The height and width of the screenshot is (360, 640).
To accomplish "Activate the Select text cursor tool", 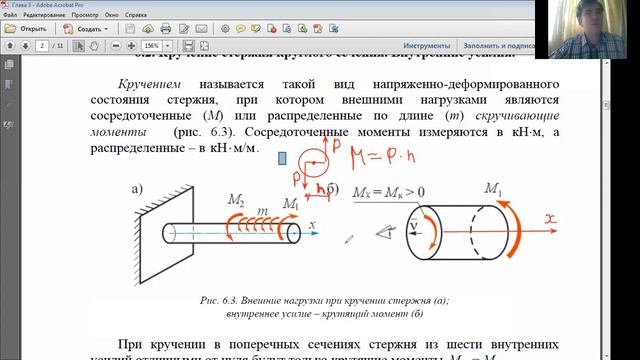I will pyautogui.click(x=78, y=46).
